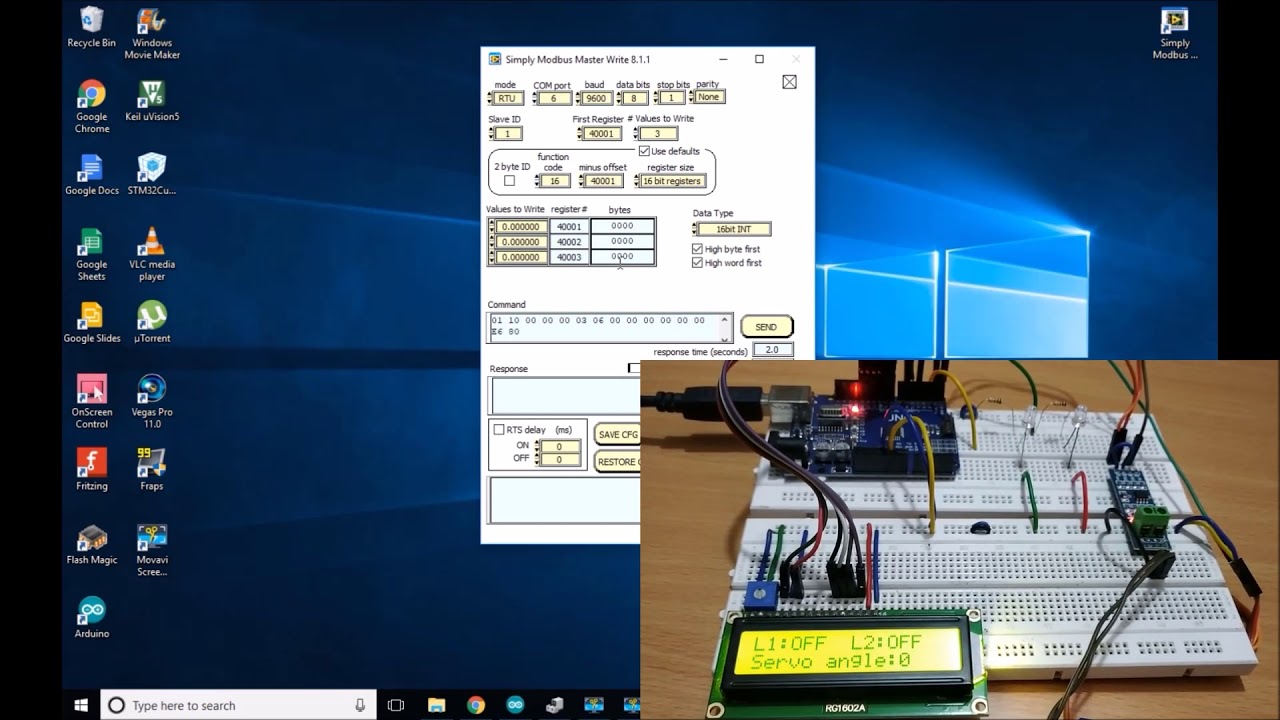This screenshot has width=1280, height=720.
Task: Open the Recycle Bin desktop icon
Action: pyautogui.click(x=91, y=27)
